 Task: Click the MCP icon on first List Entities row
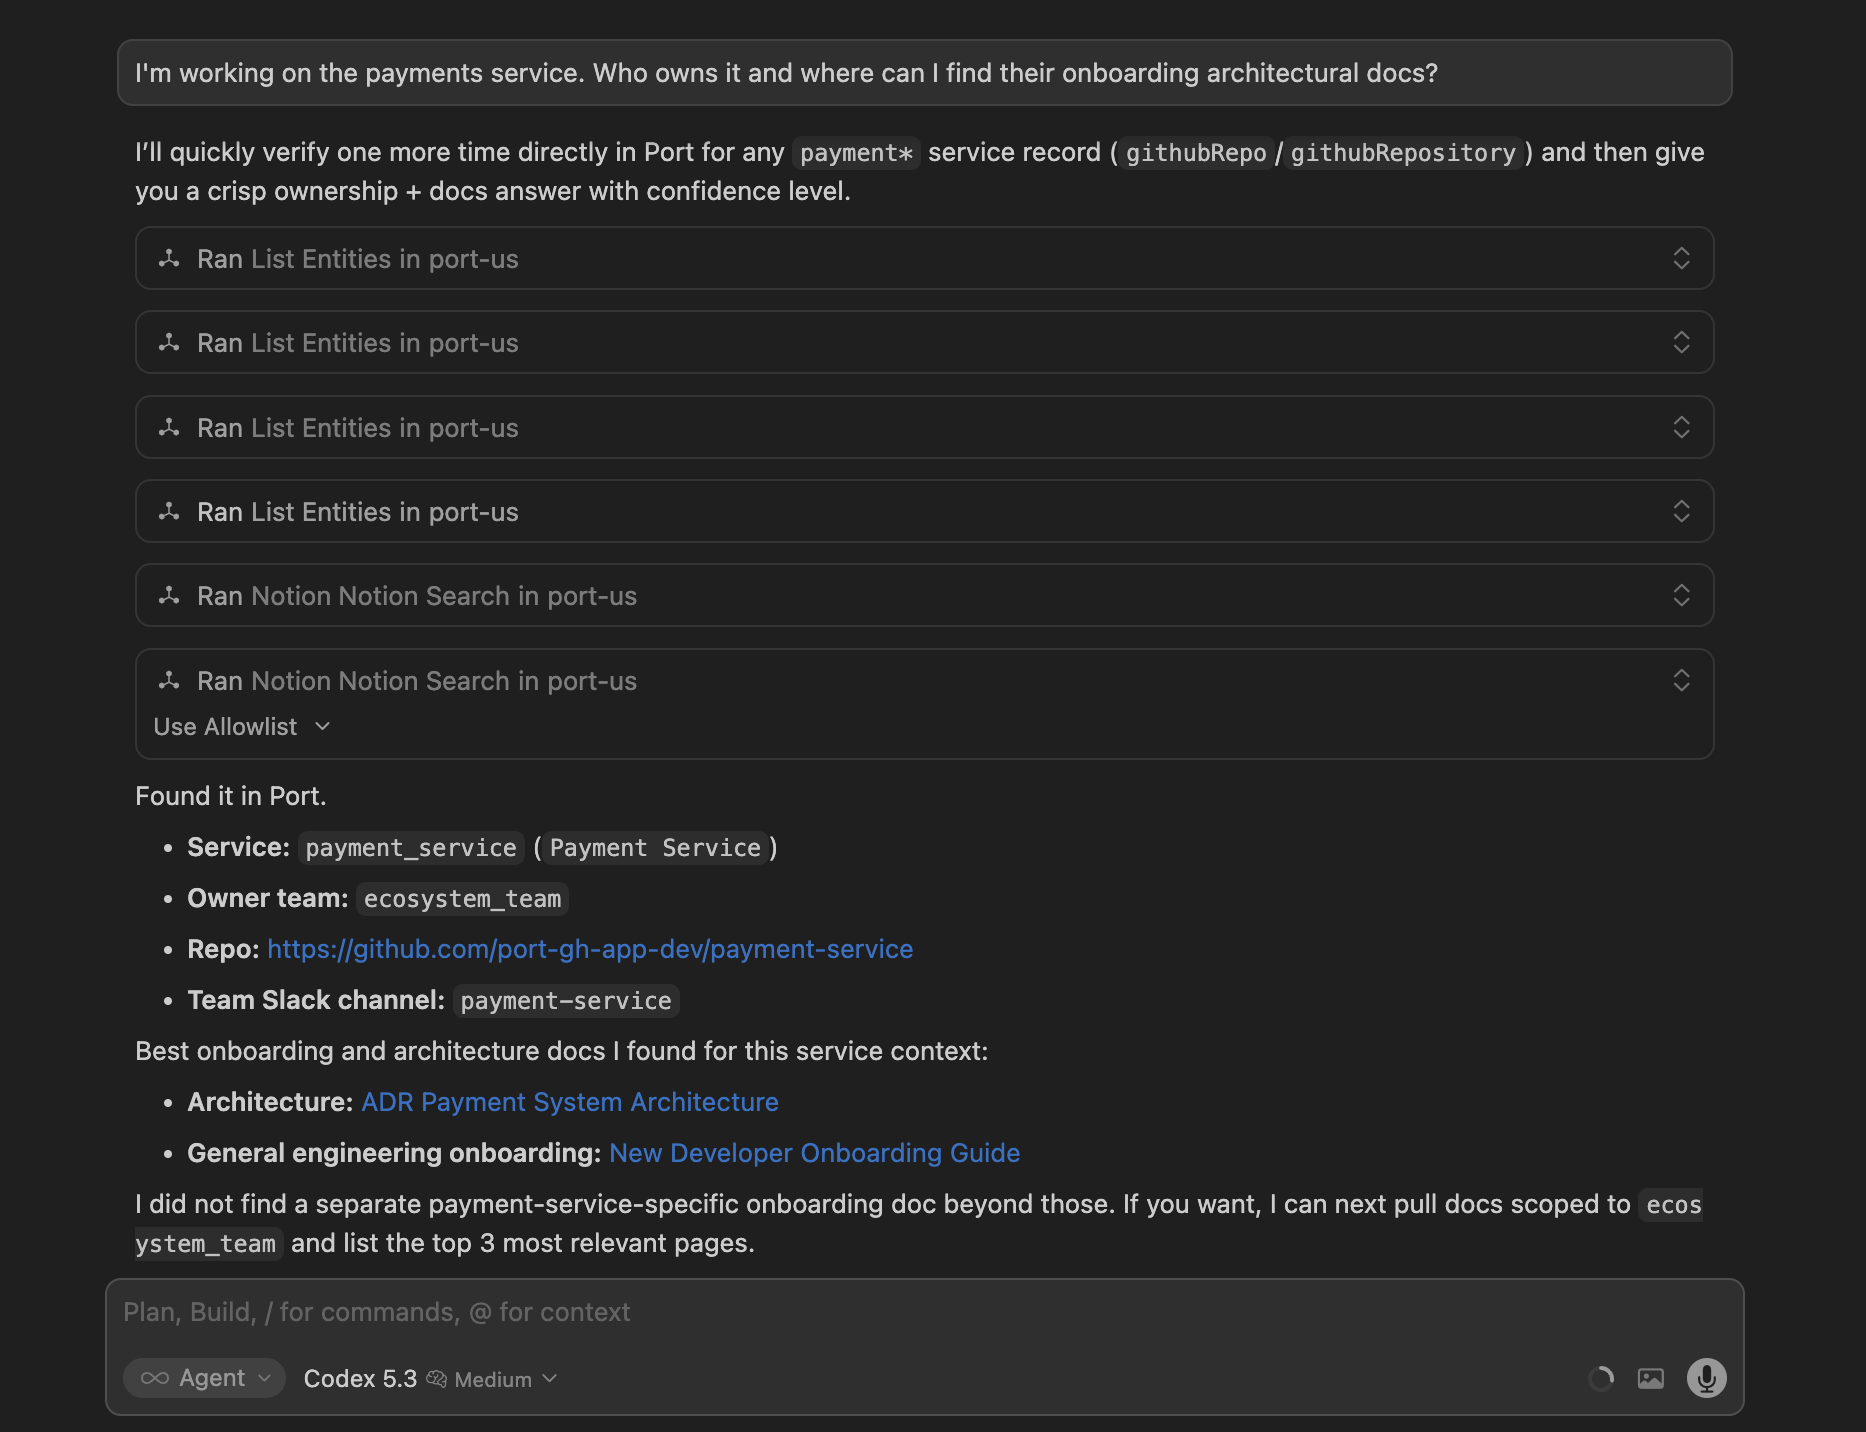(169, 259)
